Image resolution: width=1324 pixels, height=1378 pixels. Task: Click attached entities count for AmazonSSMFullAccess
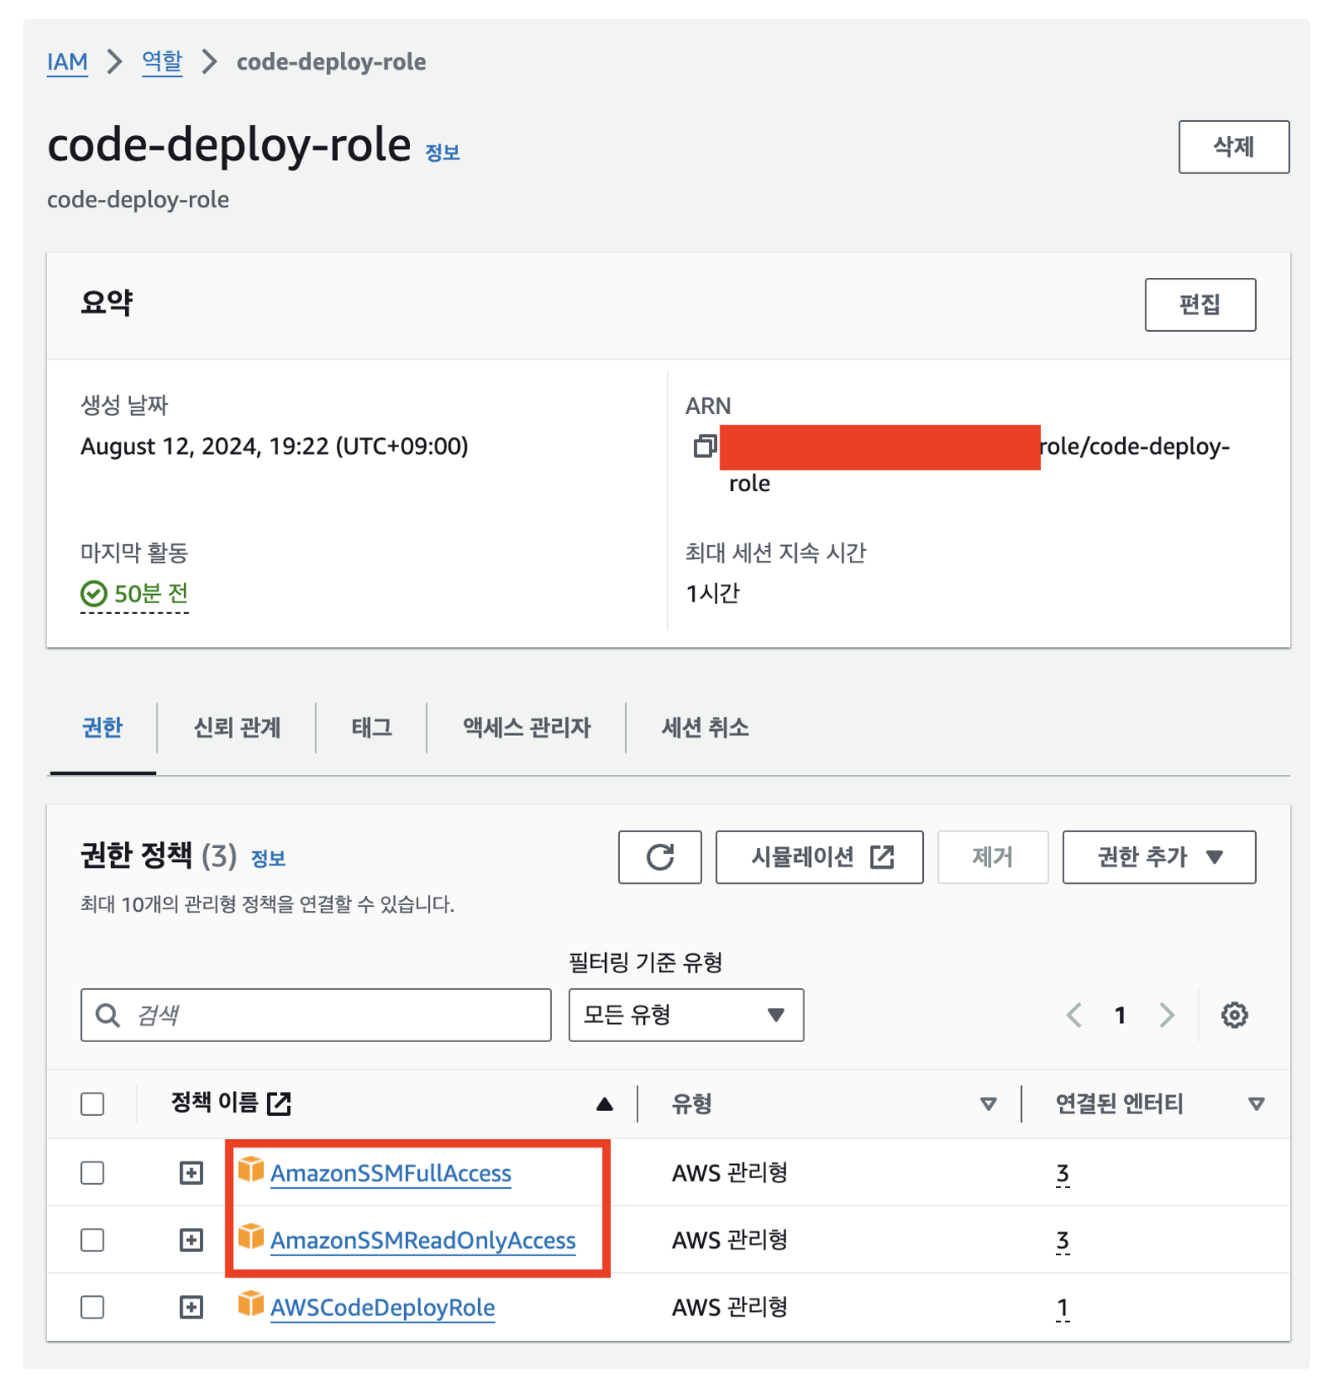click(1063, 1173)
